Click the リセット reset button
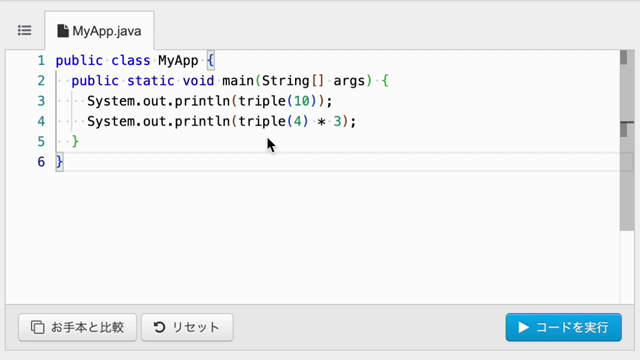The height and width of the screenshot is (360, 640). click(x=187, y=327)
